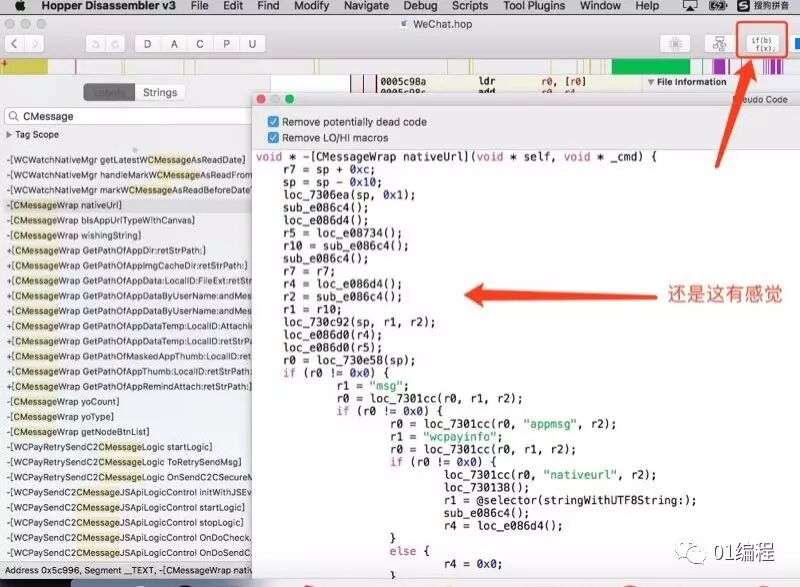Select -[WCPaySendC2CMessageJSApiLogicControl startLogic]

126,507
